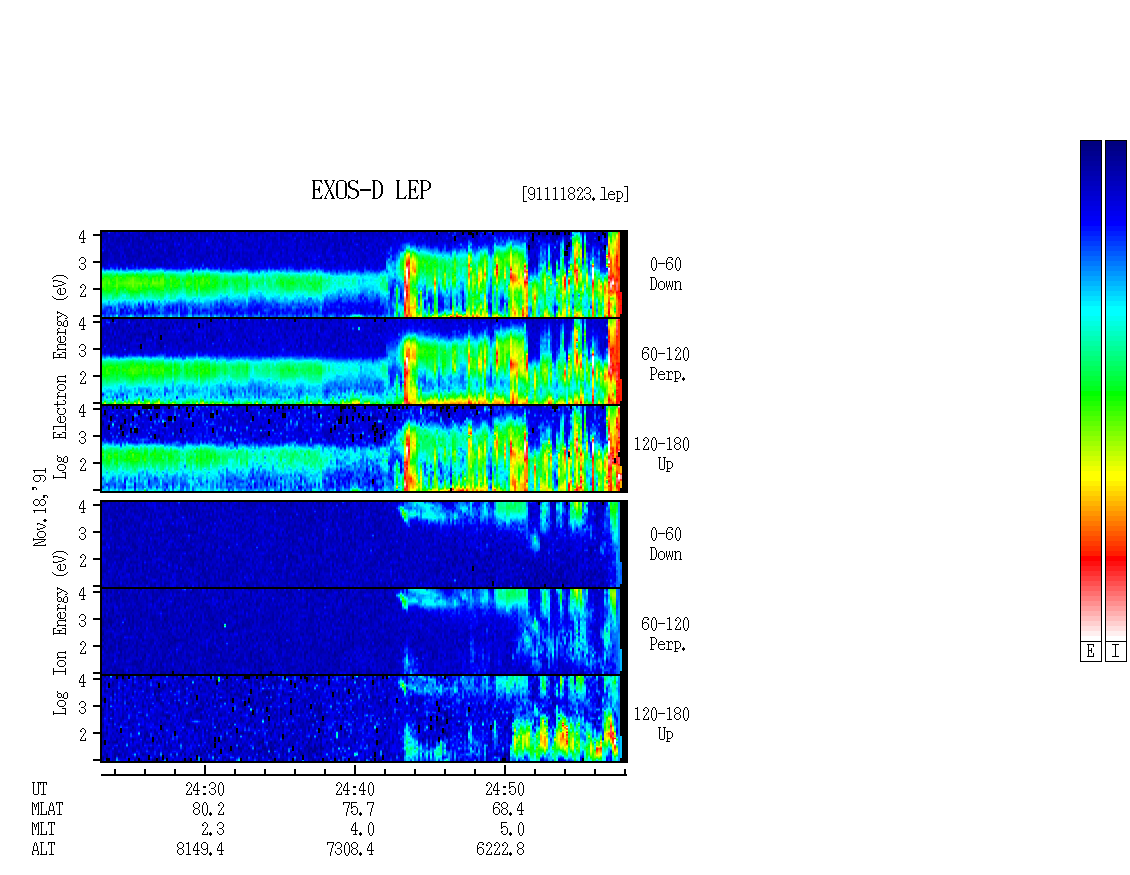
Task: Click the MLT row label
Action: point(43,830)
